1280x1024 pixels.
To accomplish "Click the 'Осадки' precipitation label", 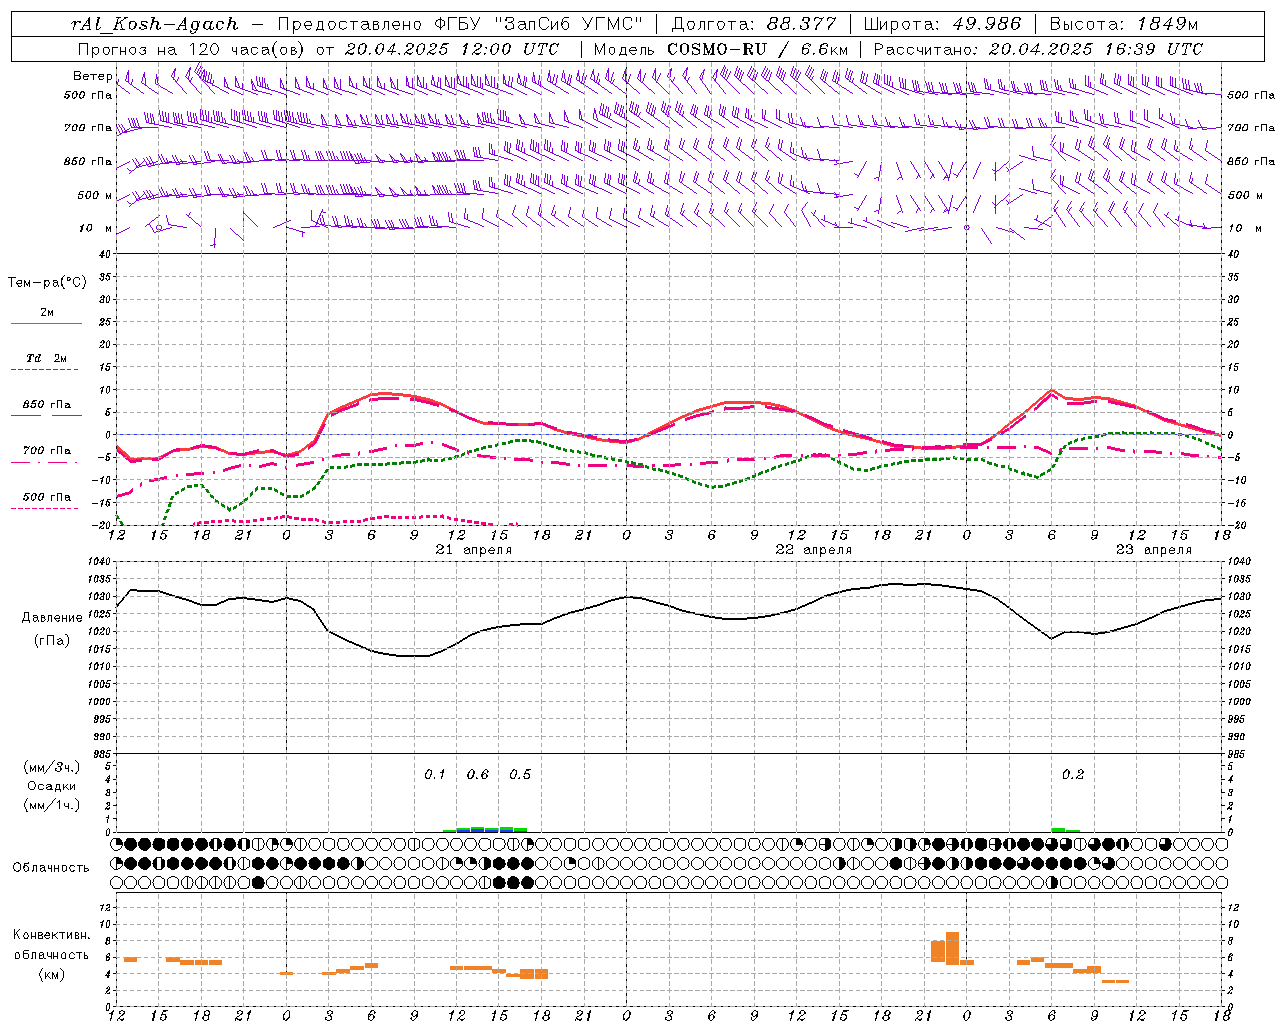I will [x=51, y=786].
